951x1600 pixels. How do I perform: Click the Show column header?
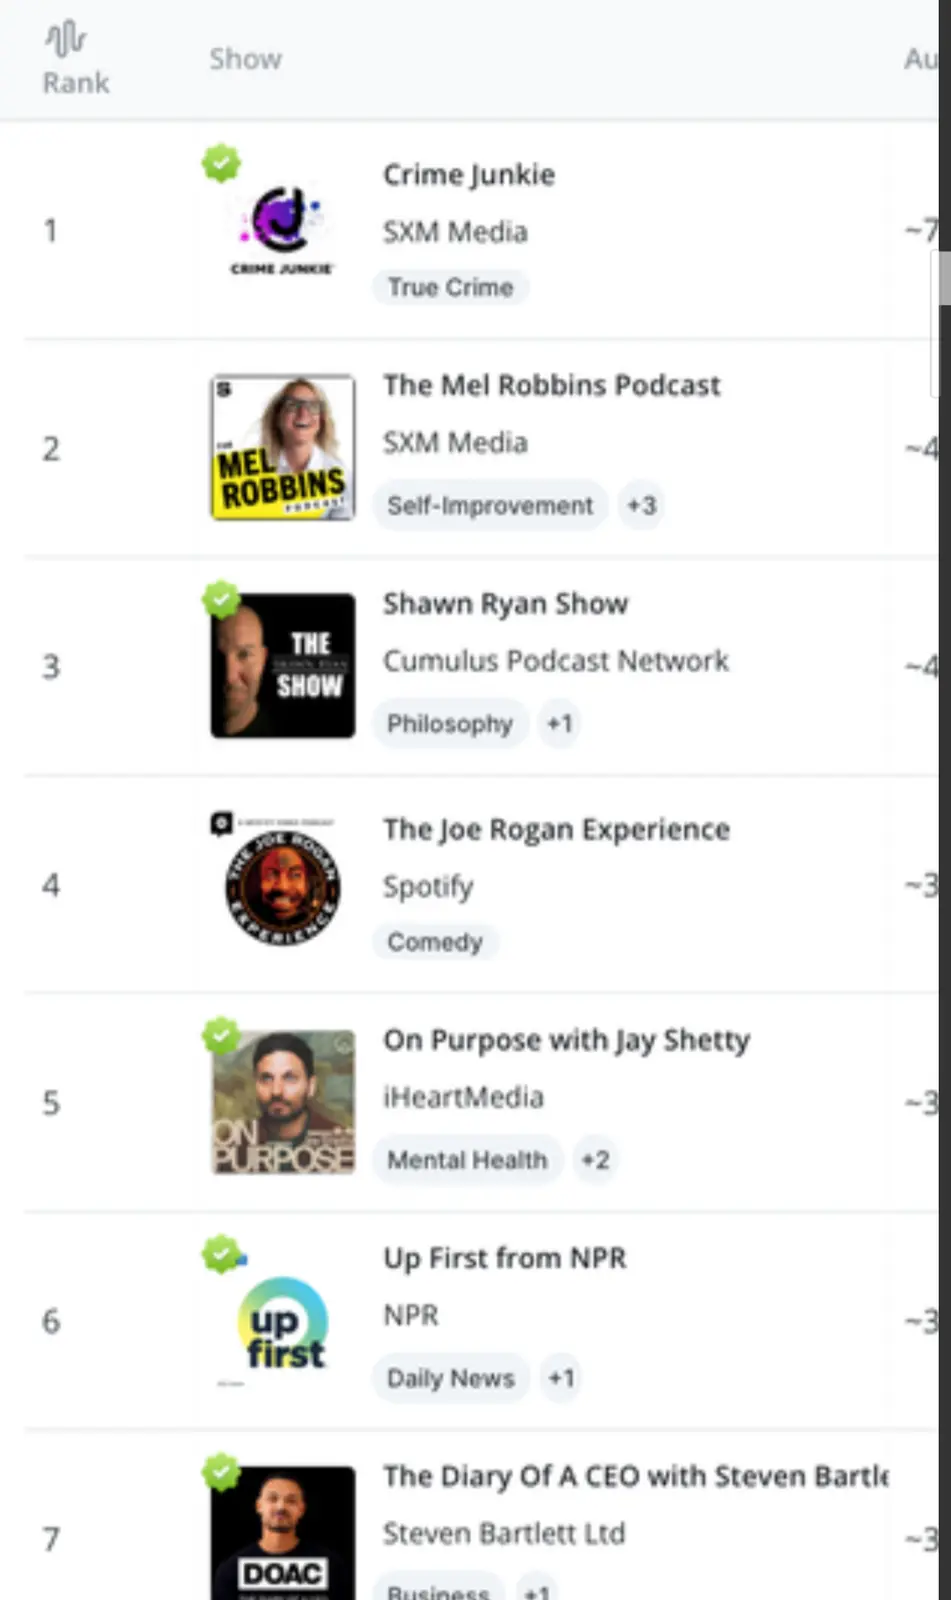[245, 59]
